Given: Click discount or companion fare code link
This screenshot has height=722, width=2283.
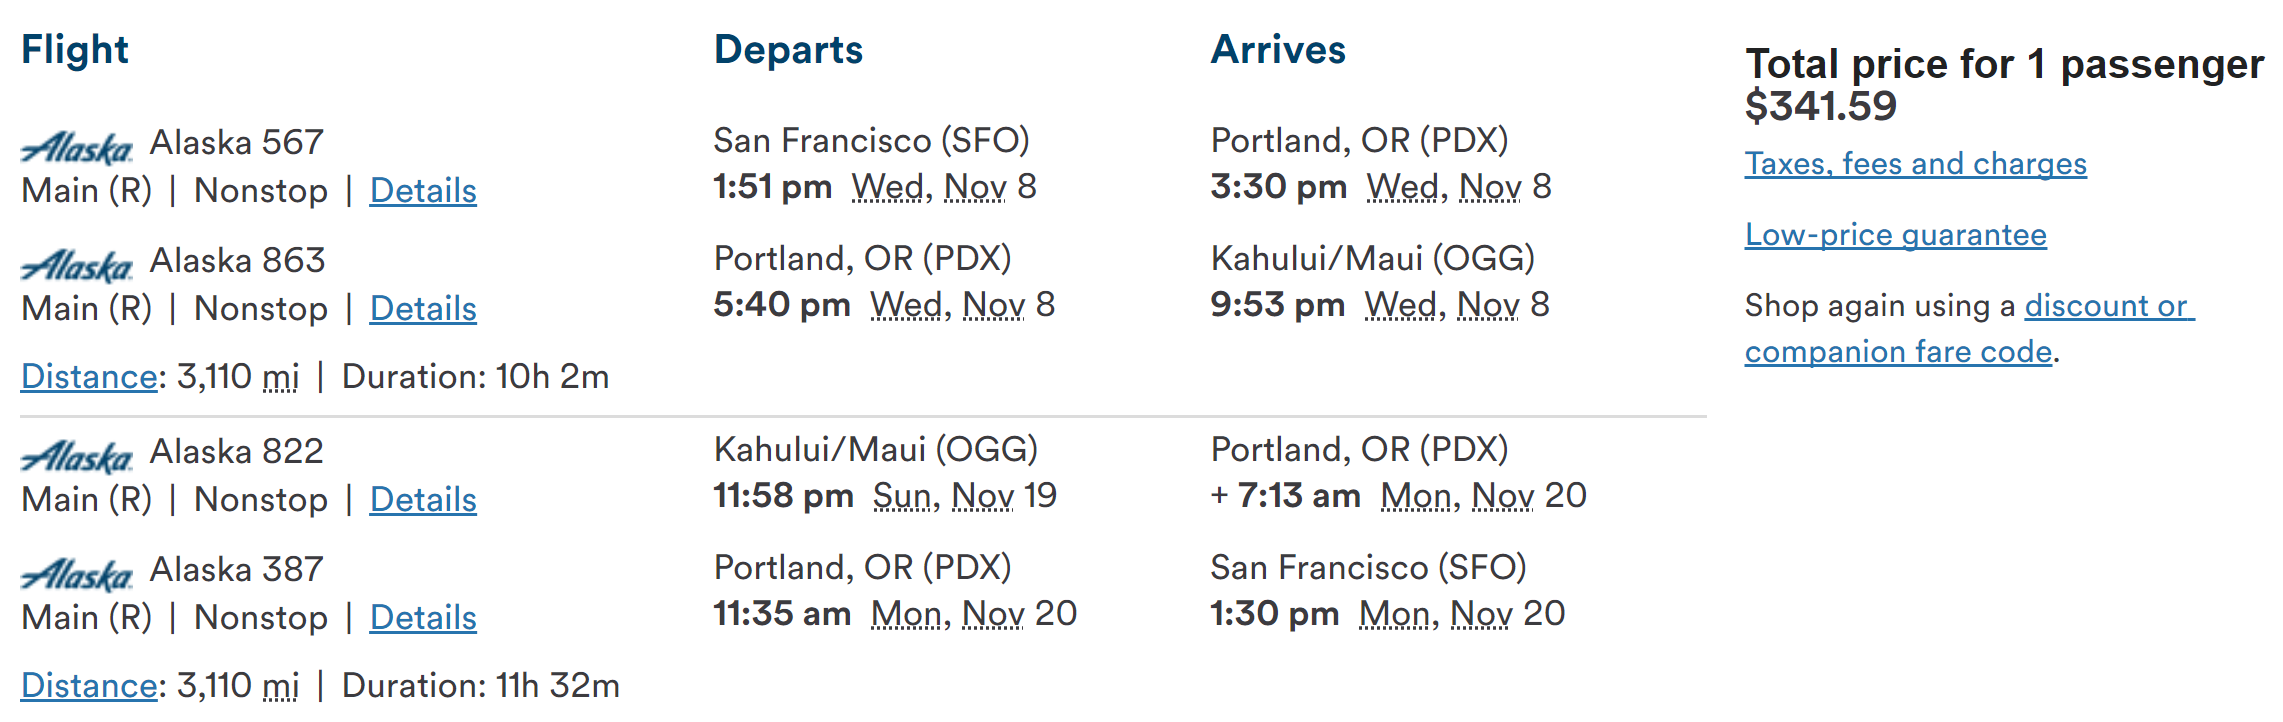Looking at the screenshot, I should [1970, 328].
